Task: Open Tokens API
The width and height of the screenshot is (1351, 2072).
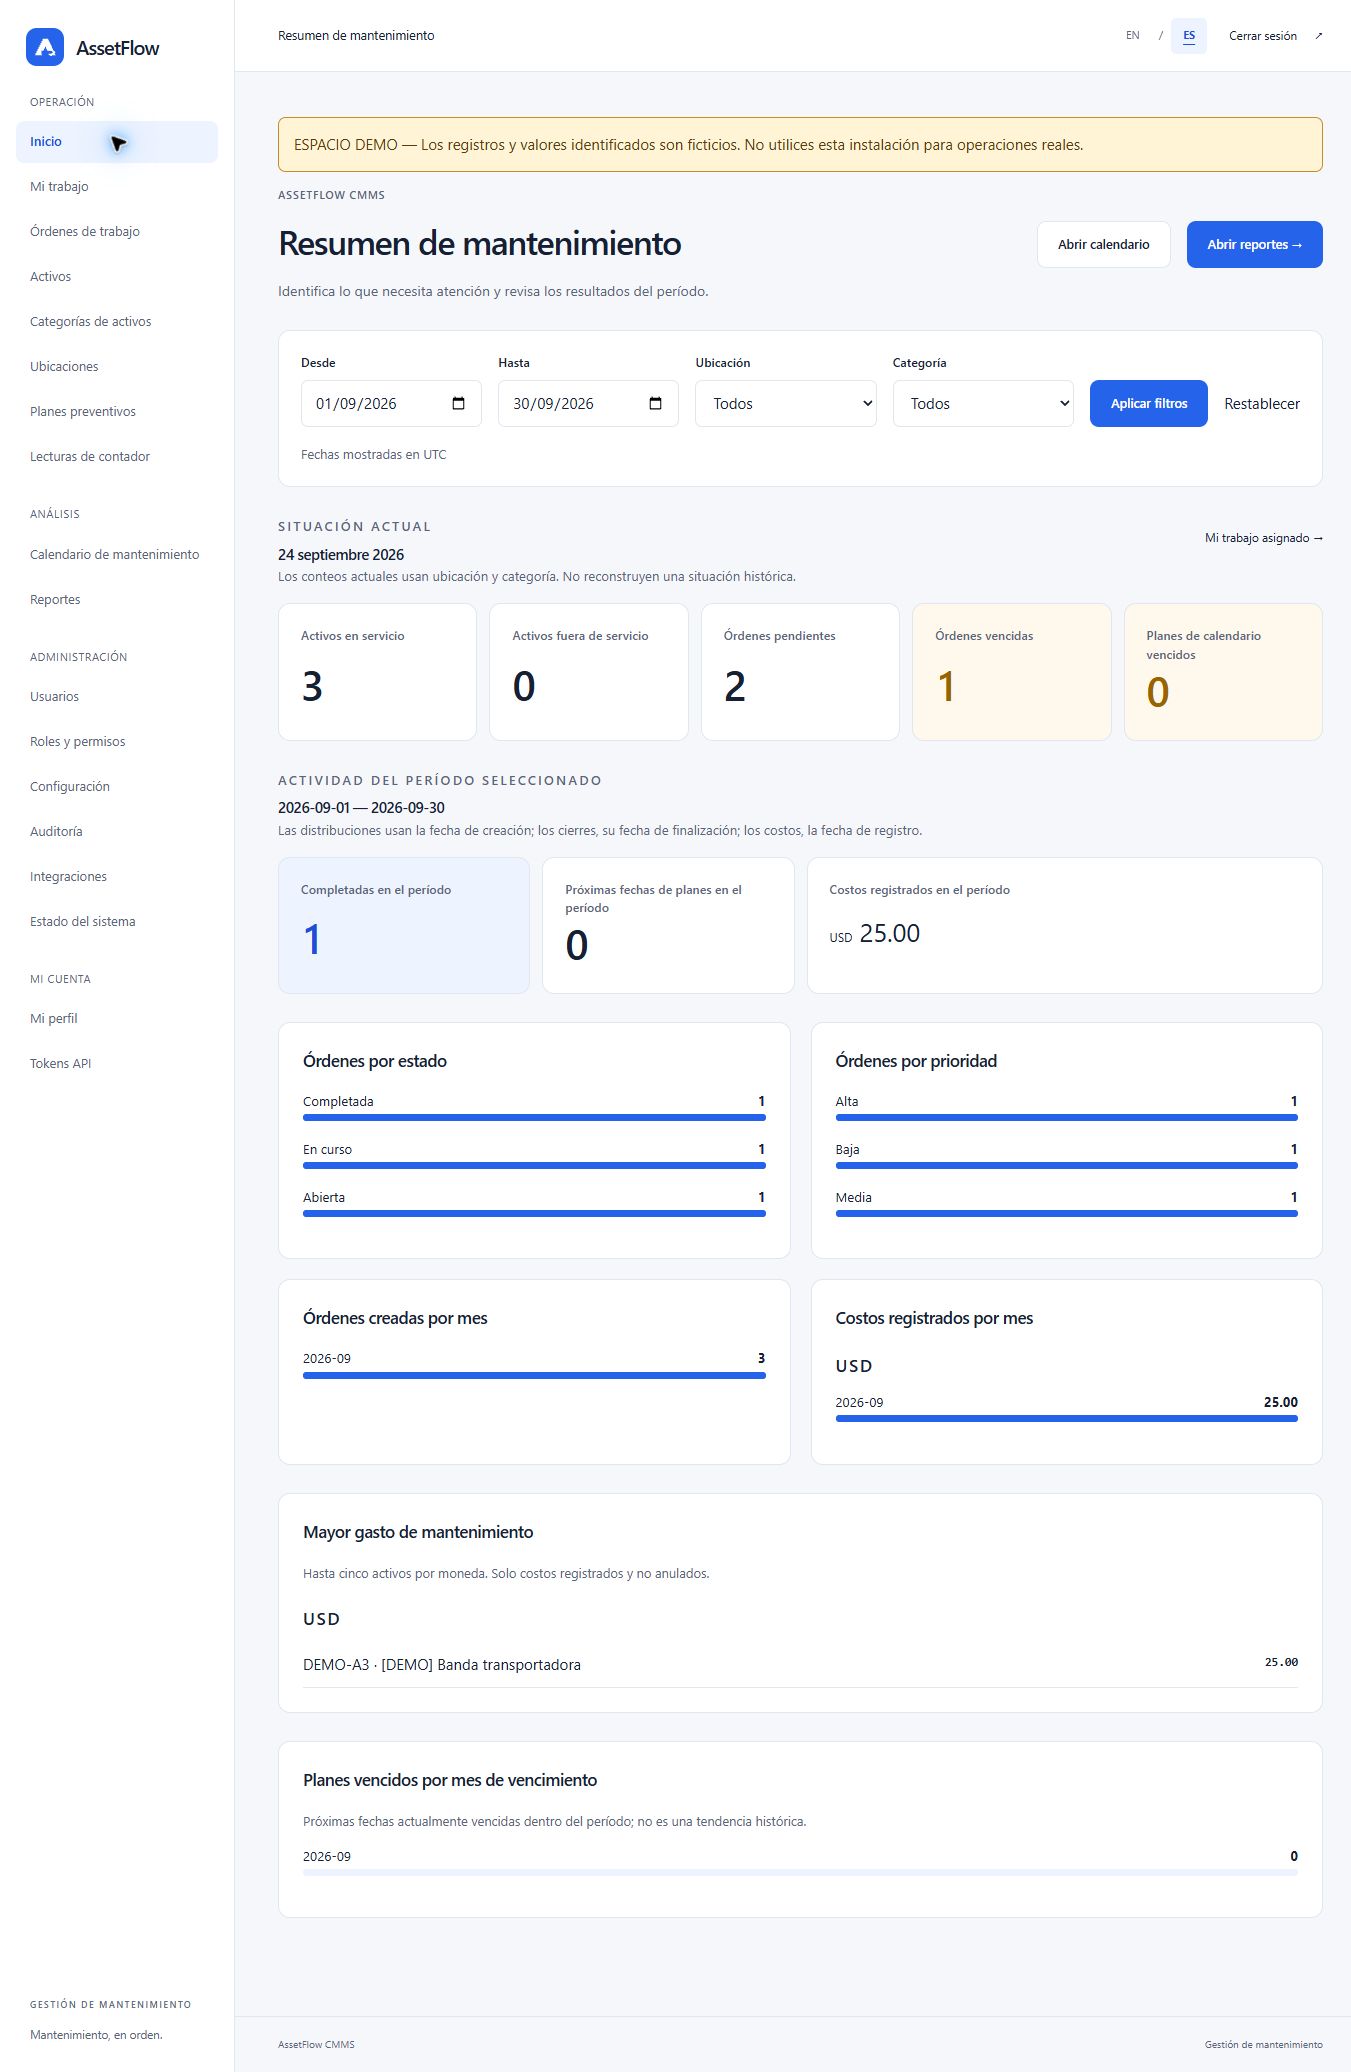Action: (117, 1064)
